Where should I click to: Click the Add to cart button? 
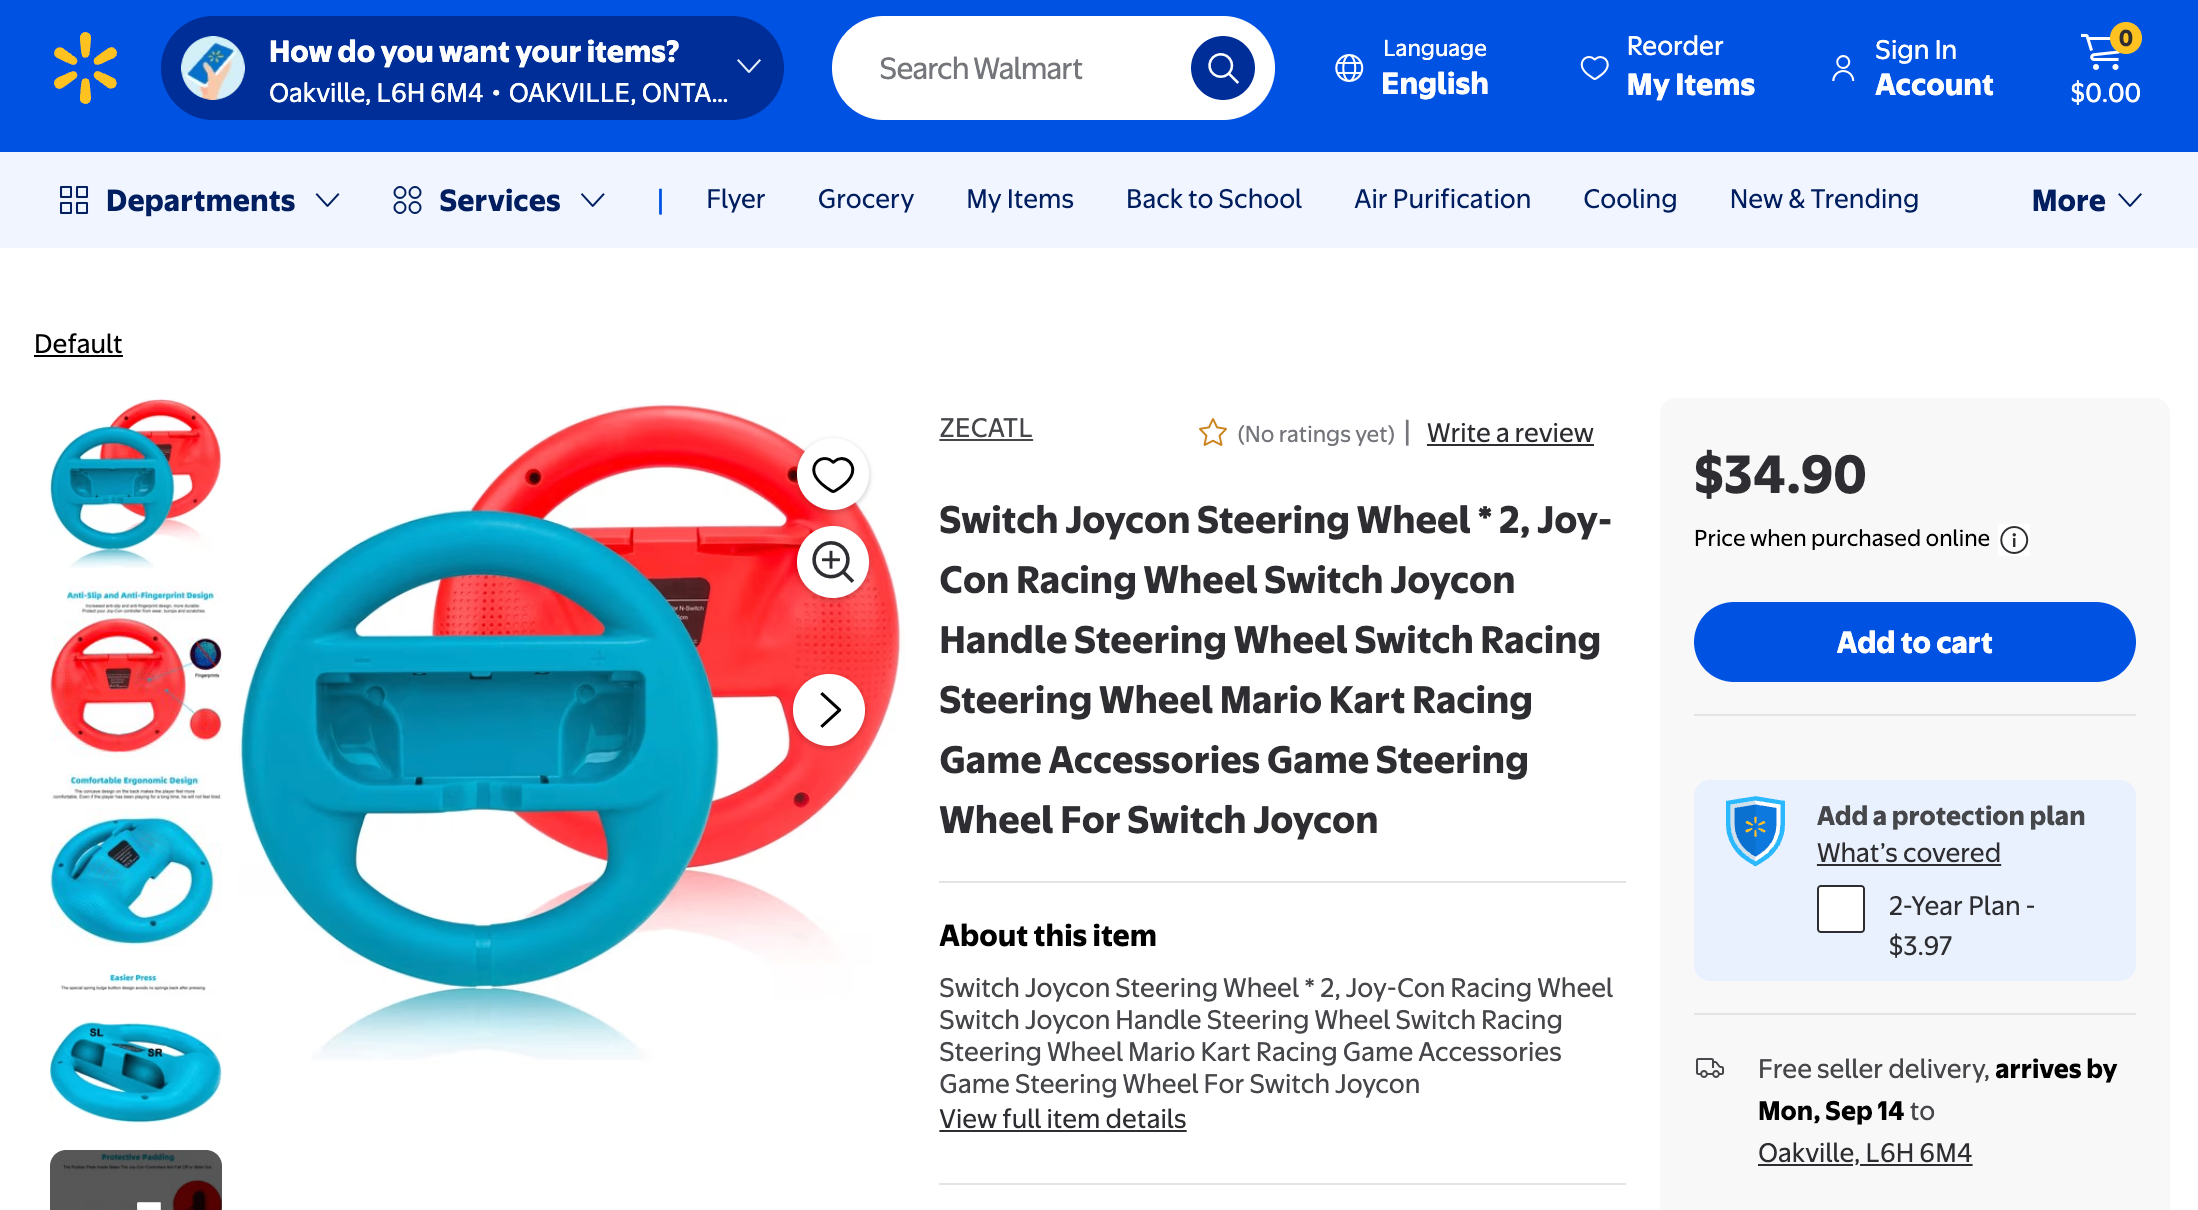(1914, 642)
